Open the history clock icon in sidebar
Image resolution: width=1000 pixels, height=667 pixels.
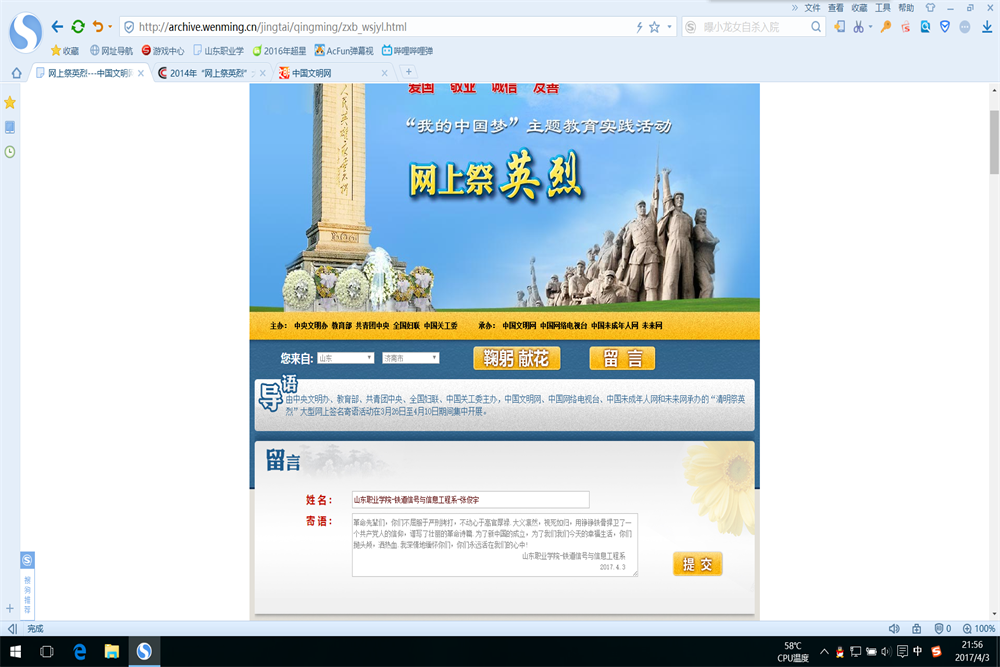pyautogui.click(x=10, y=152)
